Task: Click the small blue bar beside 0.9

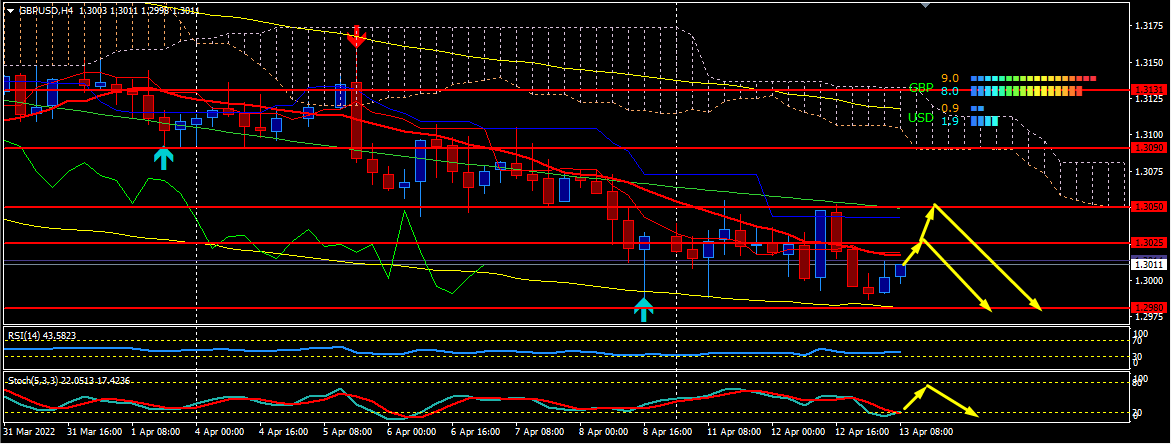Action: [x=978, y=108]
